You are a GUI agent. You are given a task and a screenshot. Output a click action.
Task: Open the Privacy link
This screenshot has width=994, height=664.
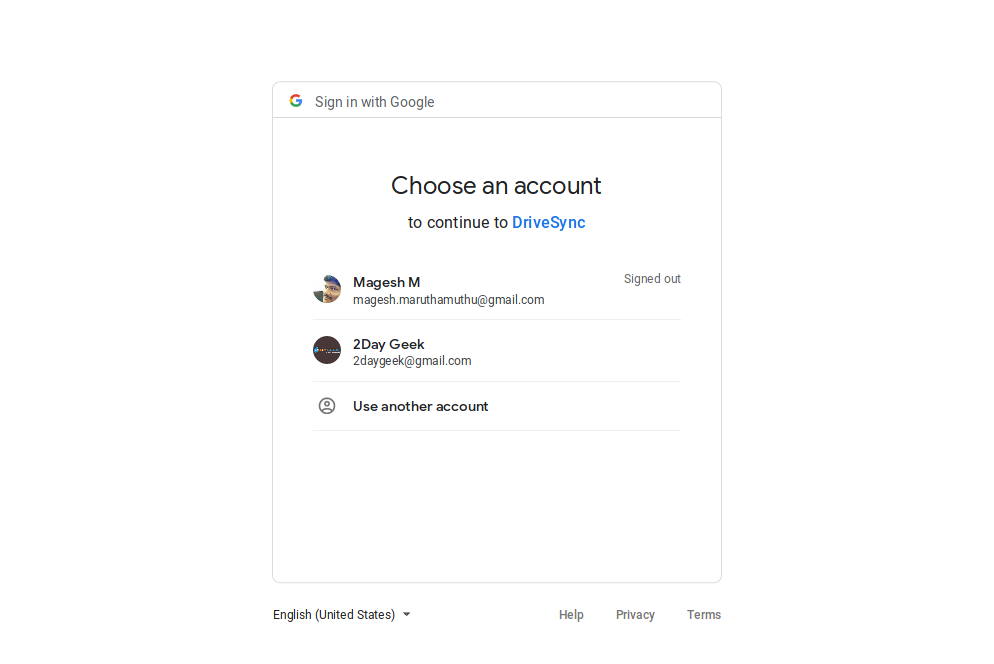[635, 615]
